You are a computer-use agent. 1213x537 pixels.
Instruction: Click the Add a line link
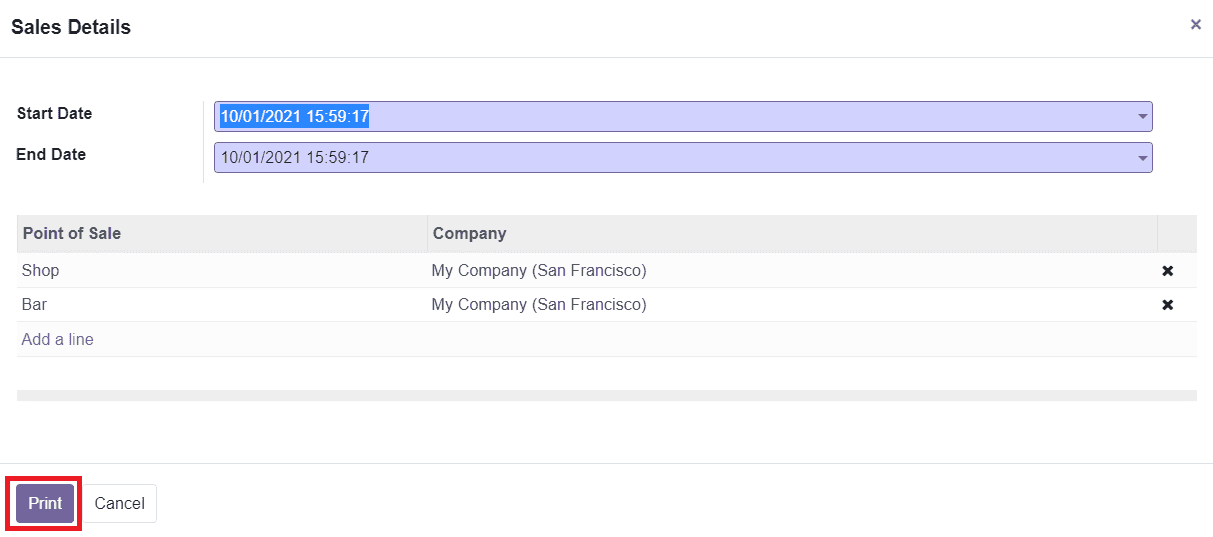(57, 340)
